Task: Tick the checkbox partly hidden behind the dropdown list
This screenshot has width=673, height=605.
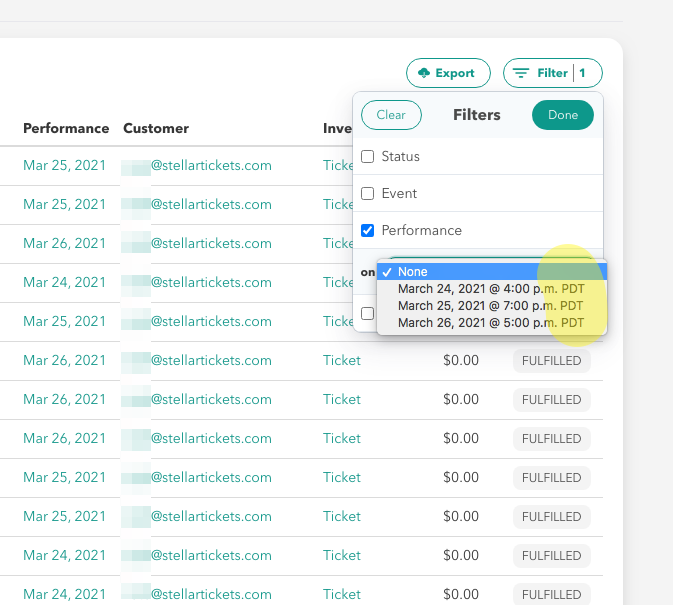Action: (367, 314)
